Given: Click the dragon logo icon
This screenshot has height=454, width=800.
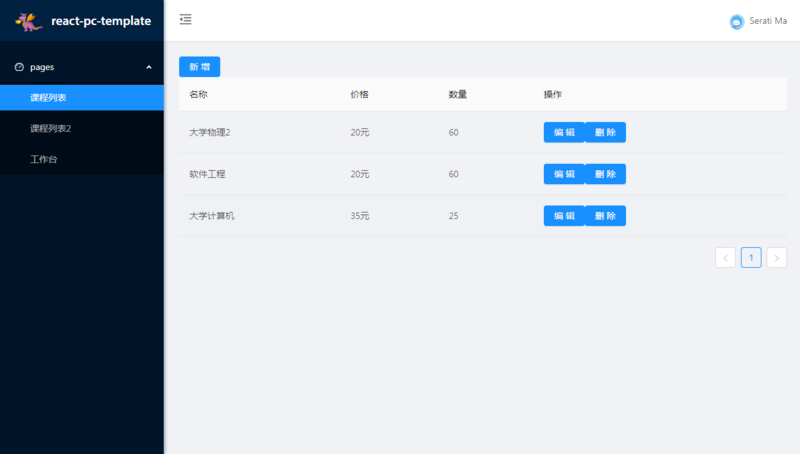Looking at the screenshot, I should coord(29,21).
